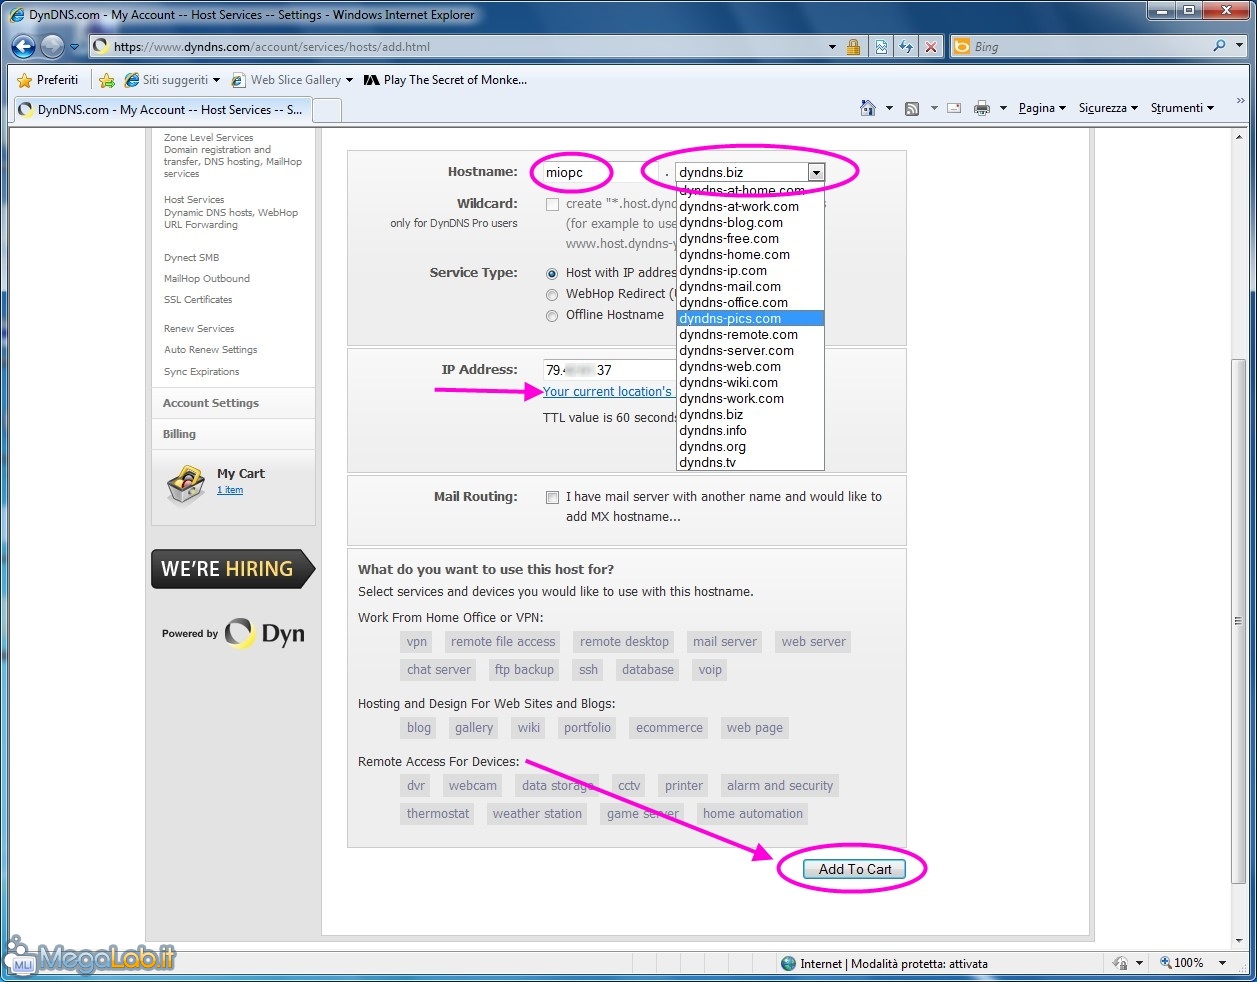Open the zoom level dropdown arrow
The height and width of the screenshot is (982, 1257).
click(1223, 963)
